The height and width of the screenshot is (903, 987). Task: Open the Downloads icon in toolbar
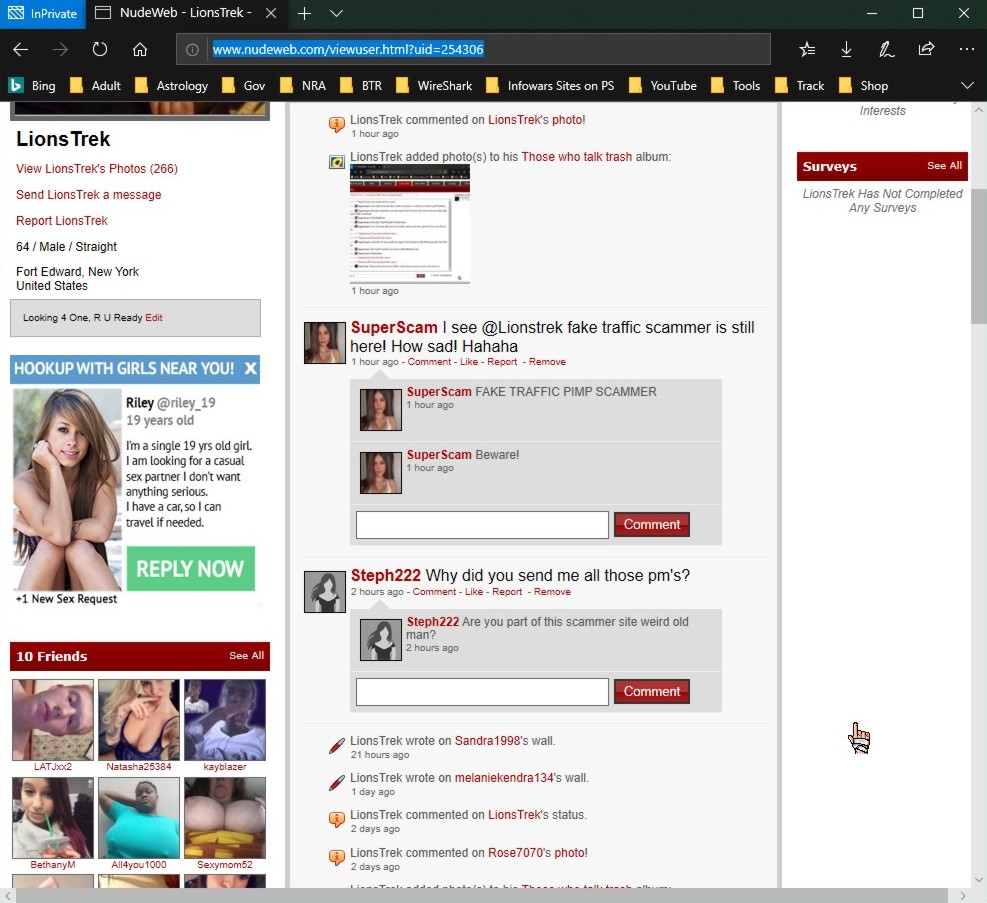coord(847,49)
